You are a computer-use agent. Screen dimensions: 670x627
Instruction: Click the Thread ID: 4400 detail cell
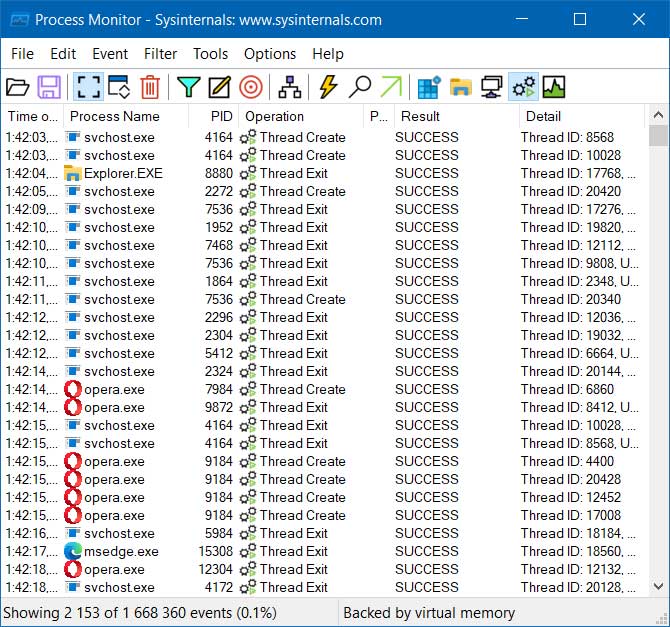(567, 461)
